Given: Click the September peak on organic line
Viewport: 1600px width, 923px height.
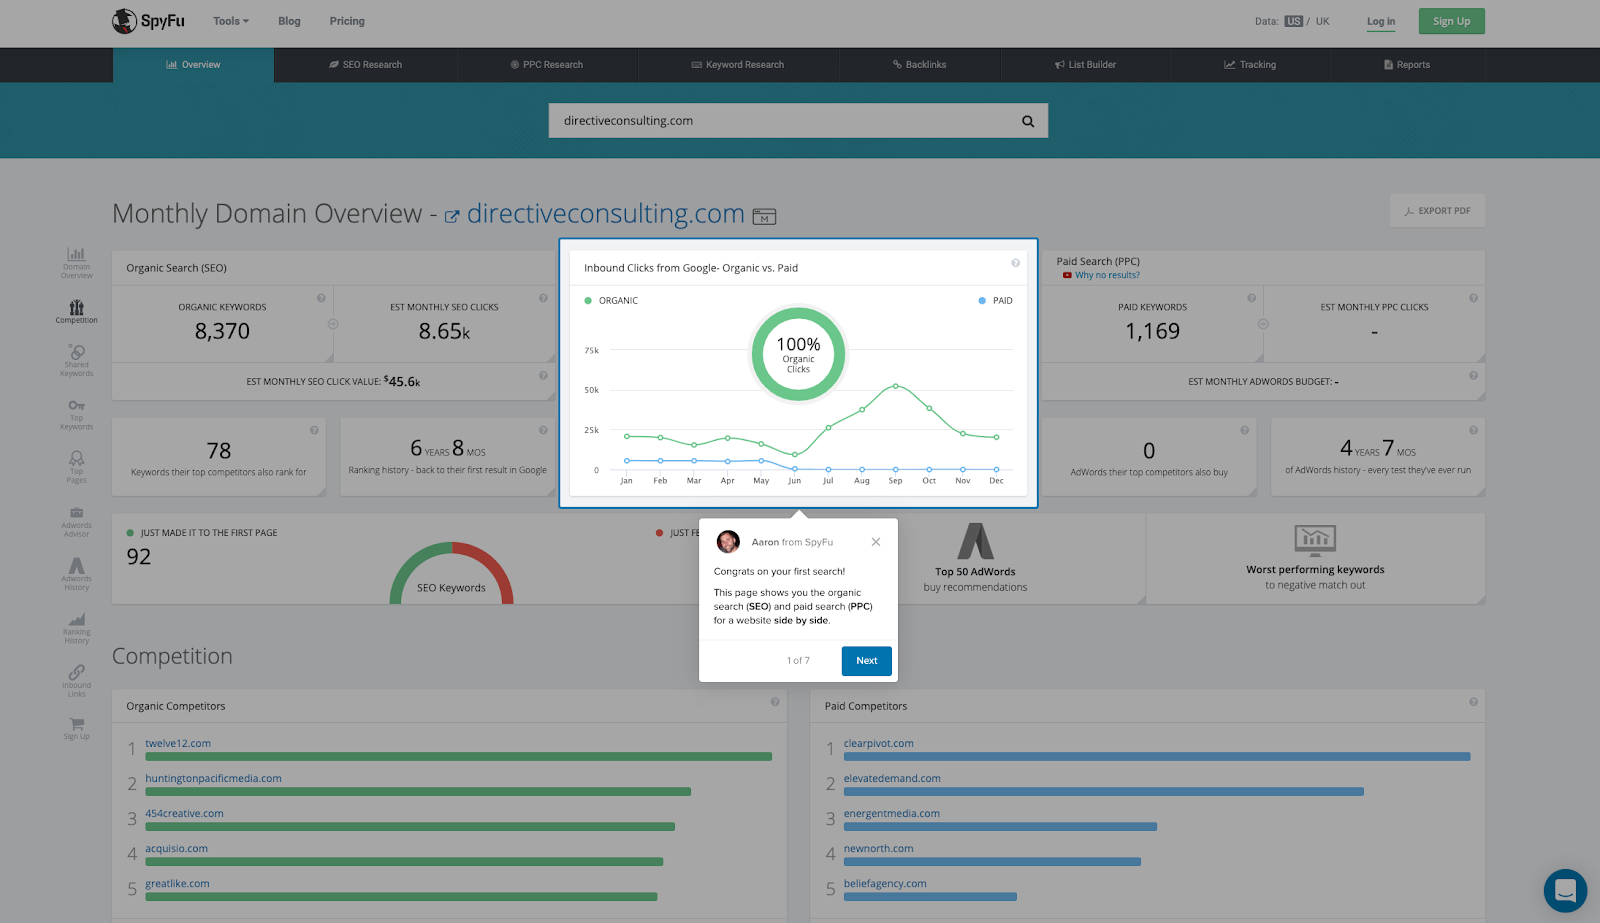Looking at the screenshot, I should (x=895, y=386).
